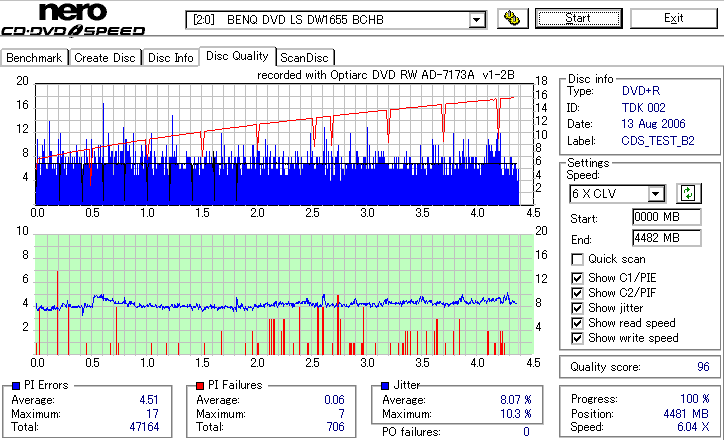The image size is (724, 441).
Task: Open the options wrench icon button
Action: tap(513, 18)
